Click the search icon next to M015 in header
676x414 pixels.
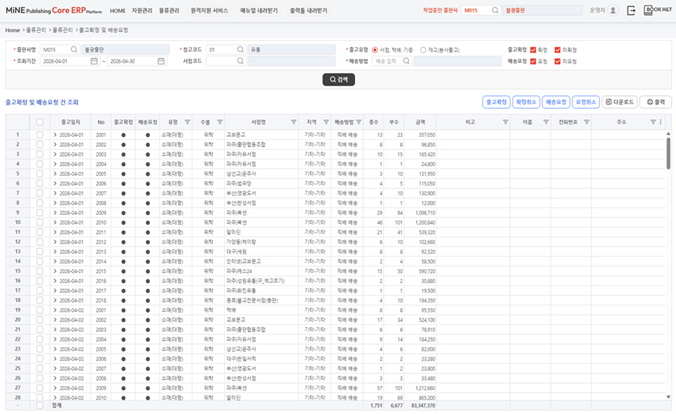495,10
